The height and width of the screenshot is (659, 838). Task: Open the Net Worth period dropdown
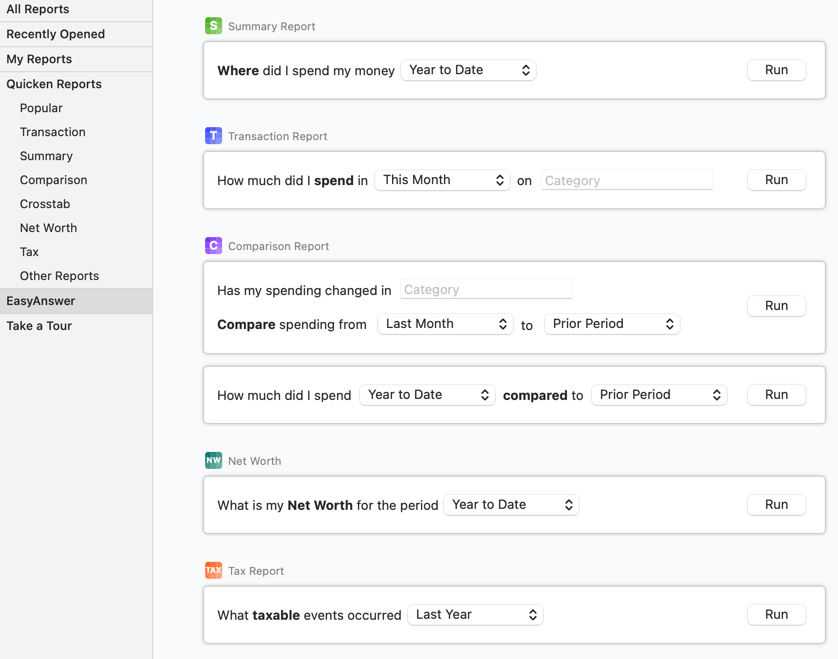[511, 504]
